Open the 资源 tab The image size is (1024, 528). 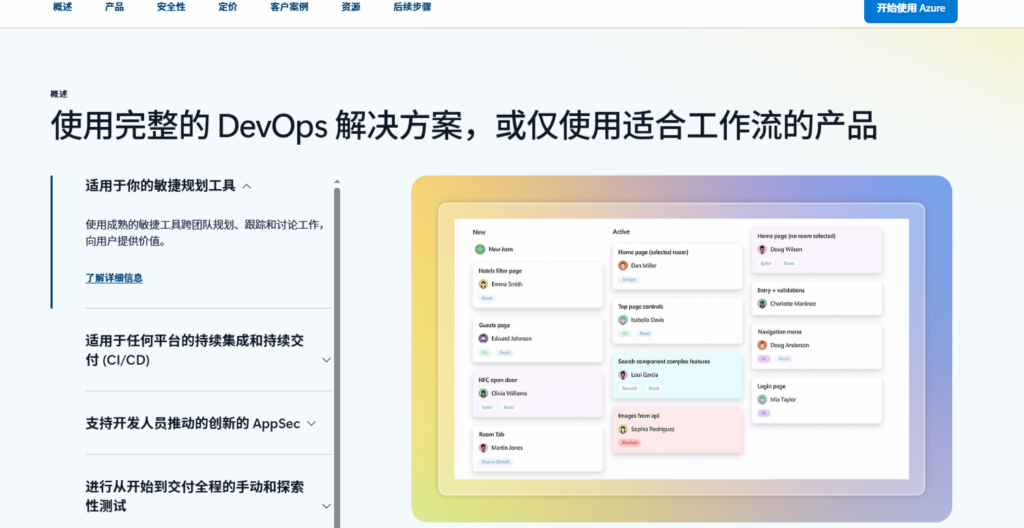point(351,7)
